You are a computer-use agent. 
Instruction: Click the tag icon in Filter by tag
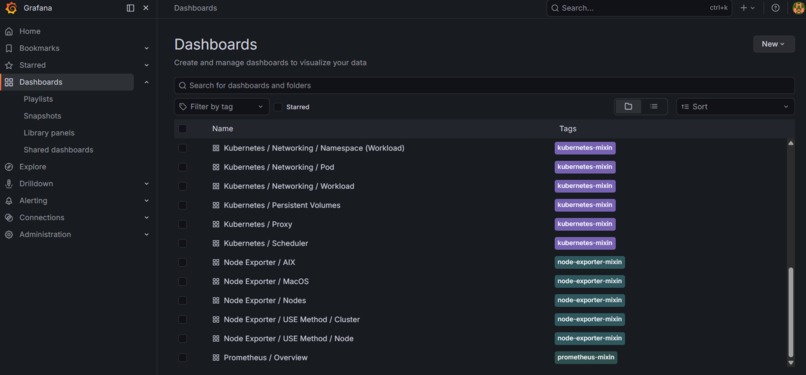coord(183,107)
